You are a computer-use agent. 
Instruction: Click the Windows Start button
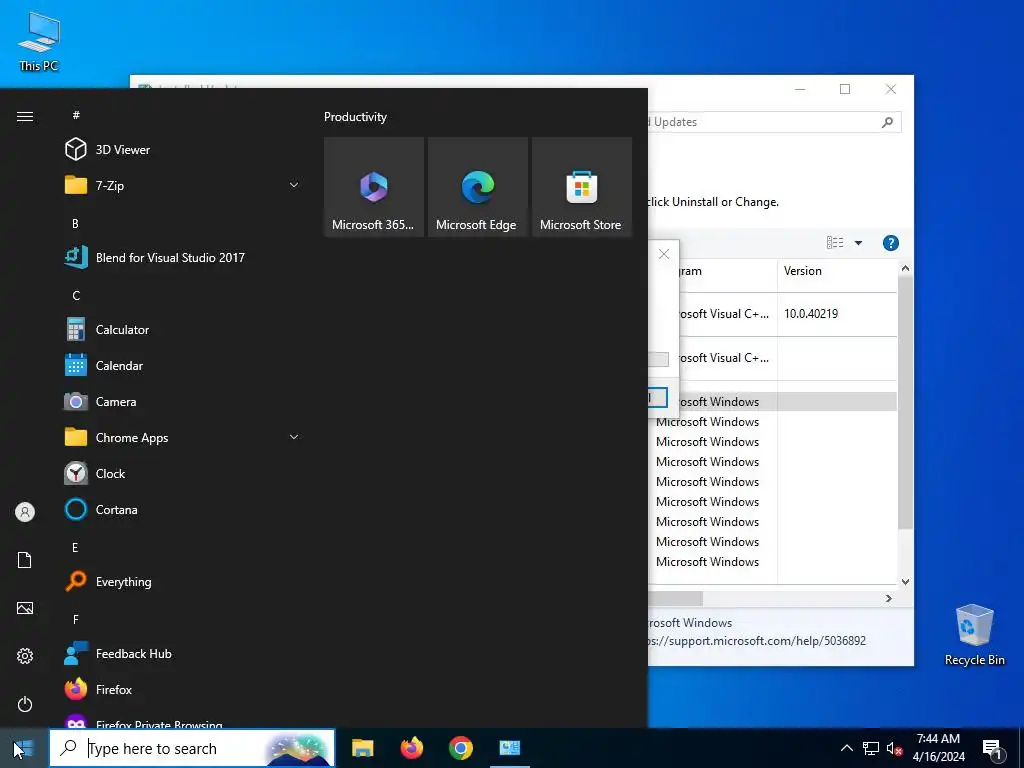tap(24, 748)
